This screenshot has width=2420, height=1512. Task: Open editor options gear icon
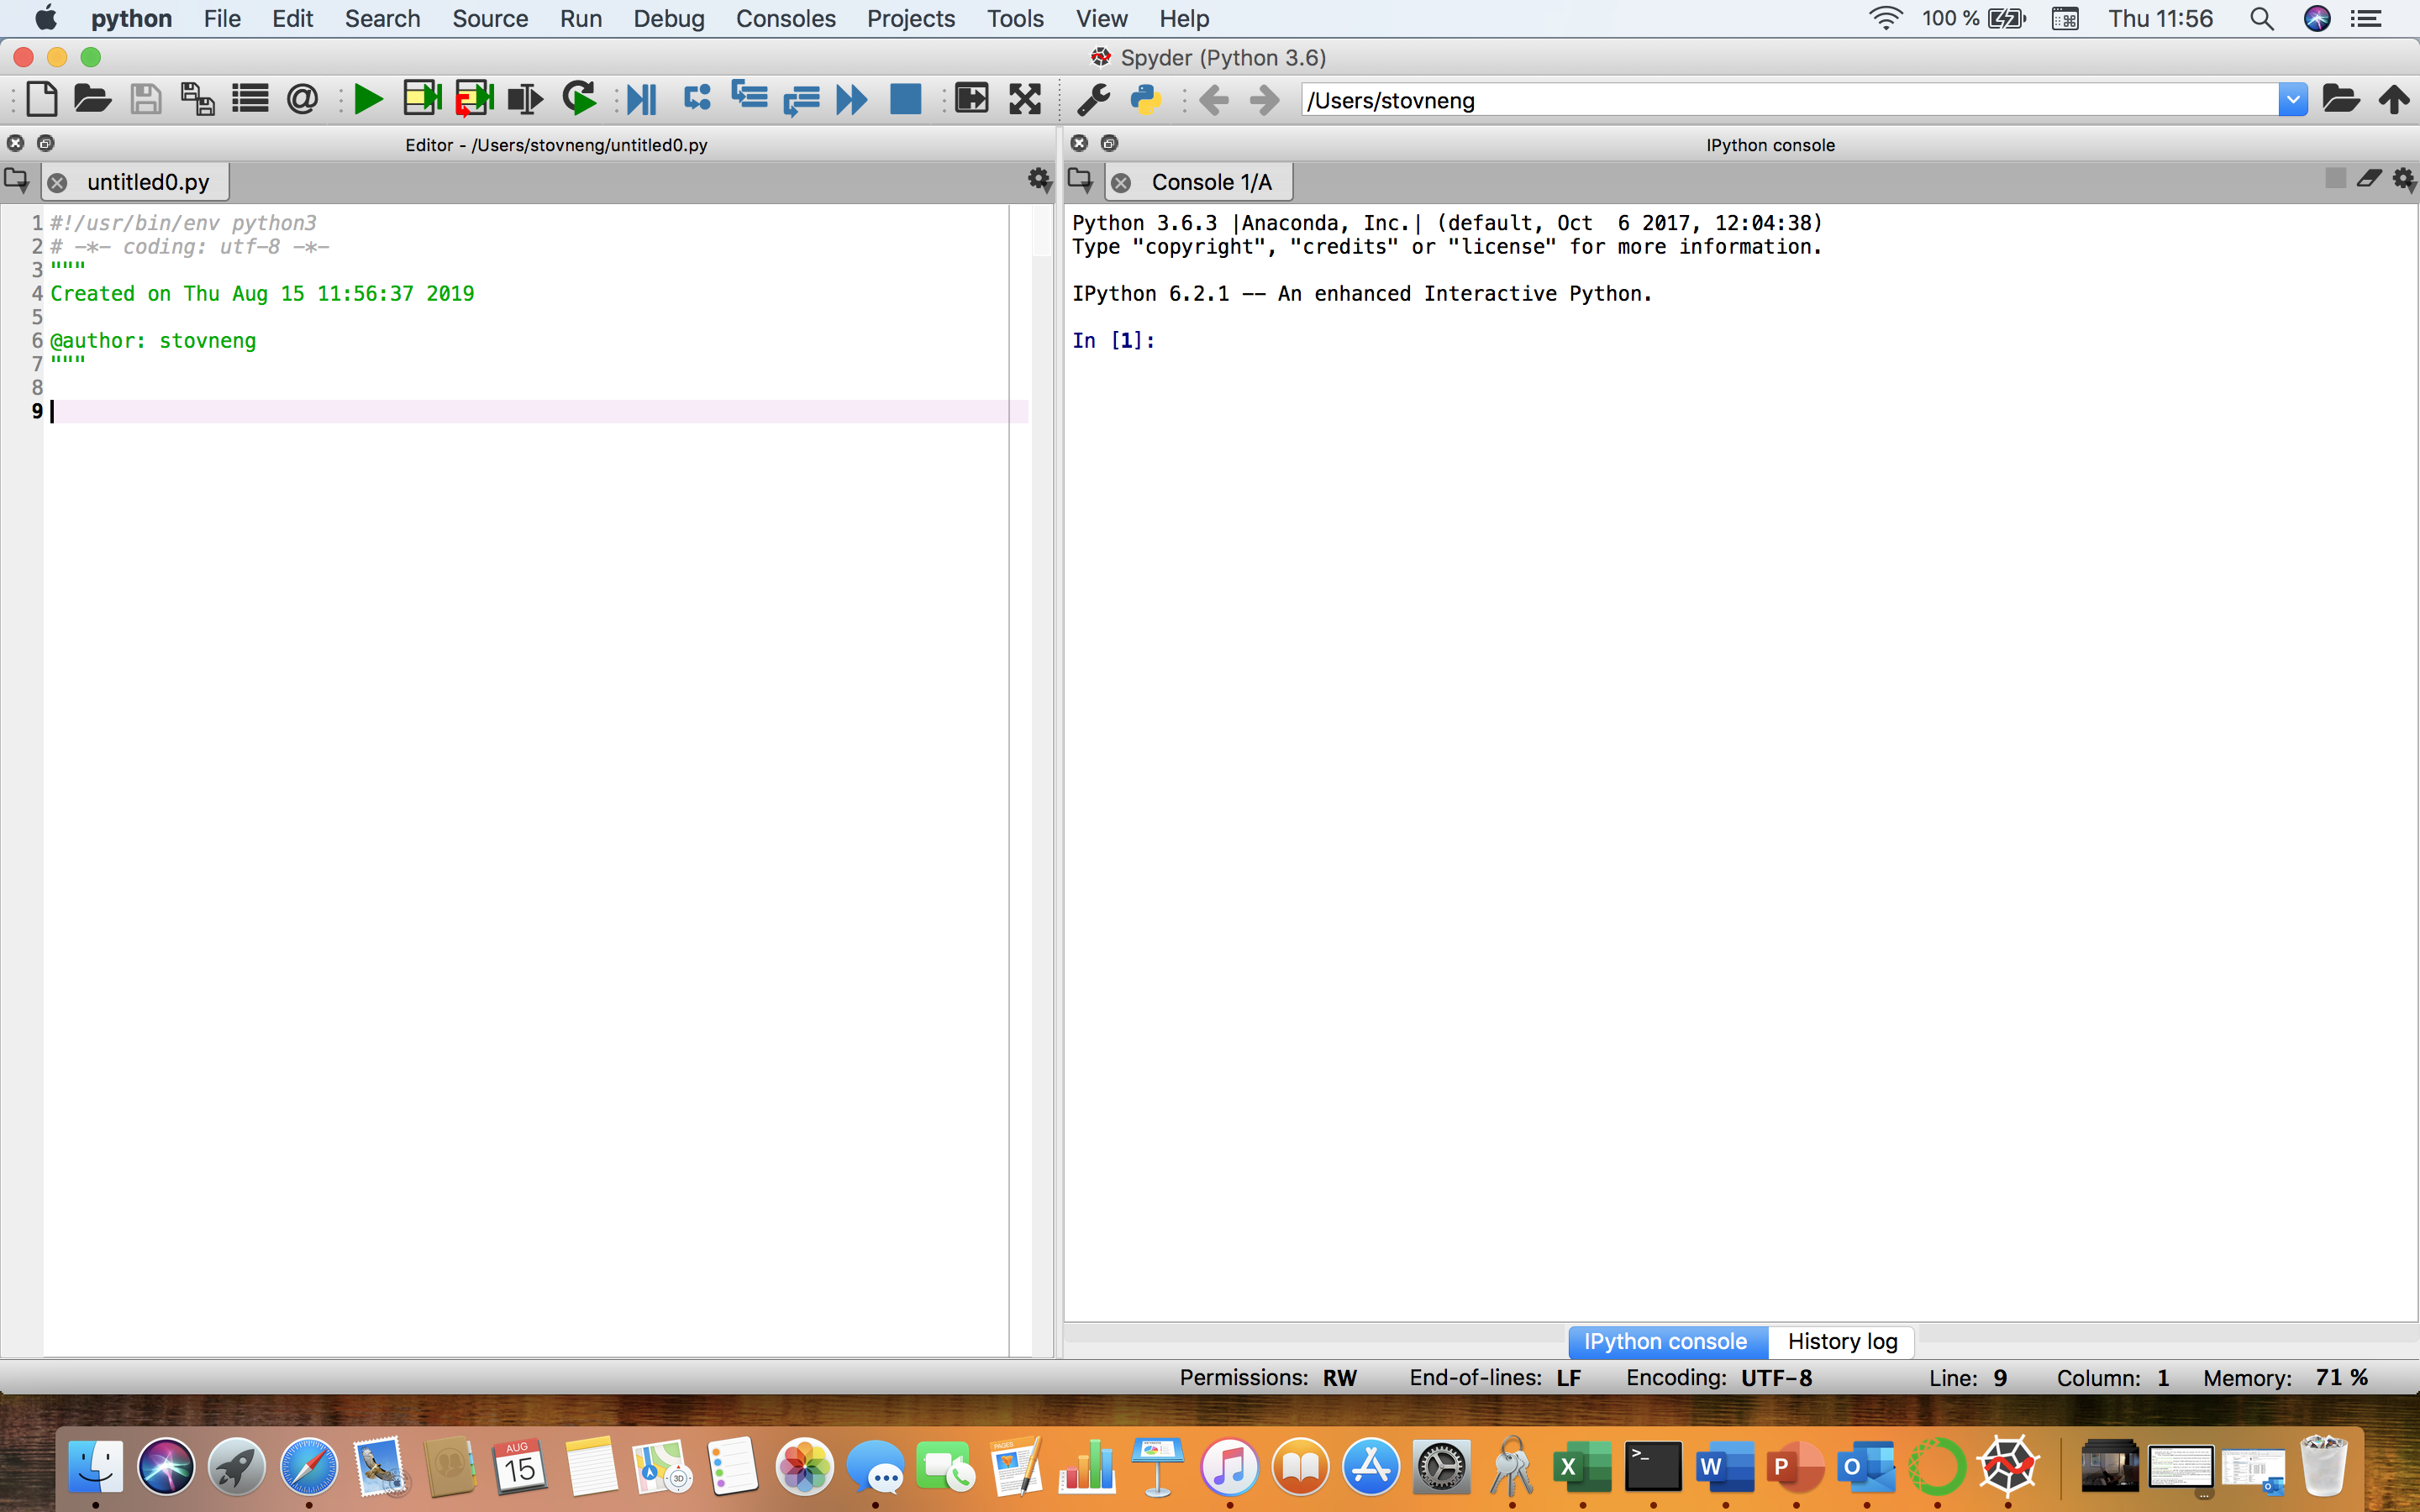point(1039,180)
